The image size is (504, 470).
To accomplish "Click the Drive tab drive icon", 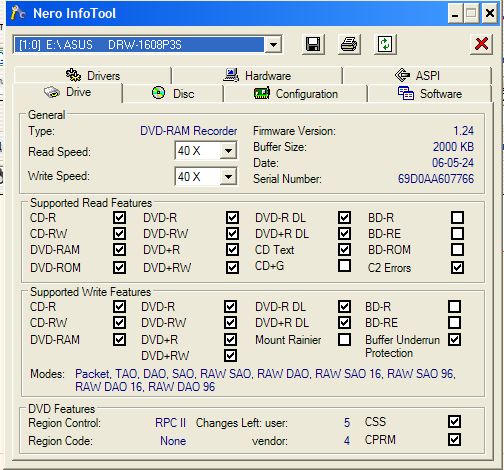I will point(52,92).
